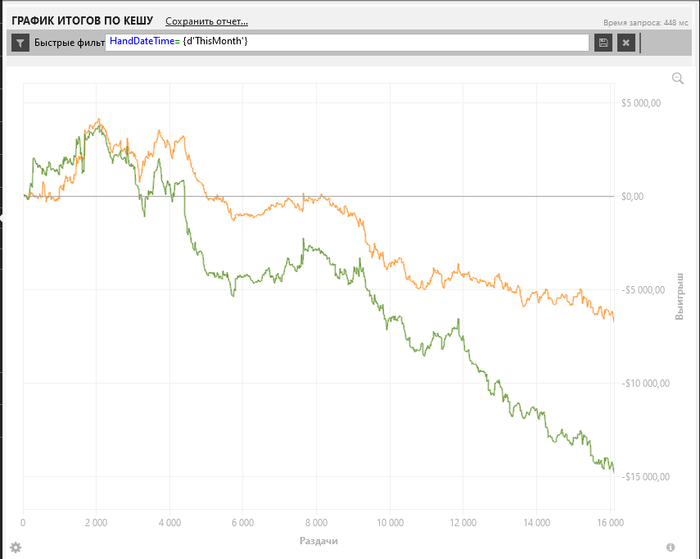
Task: Select the 10 000 x-axis label
Action: tap(390, 522)
